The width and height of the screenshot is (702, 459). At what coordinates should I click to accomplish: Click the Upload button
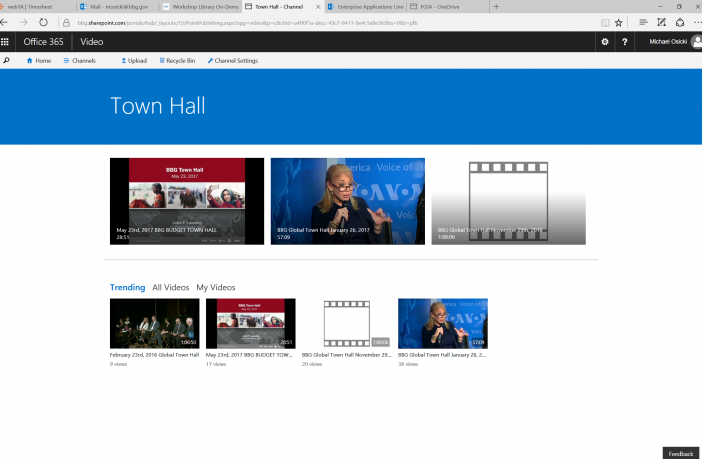(134, 60)
